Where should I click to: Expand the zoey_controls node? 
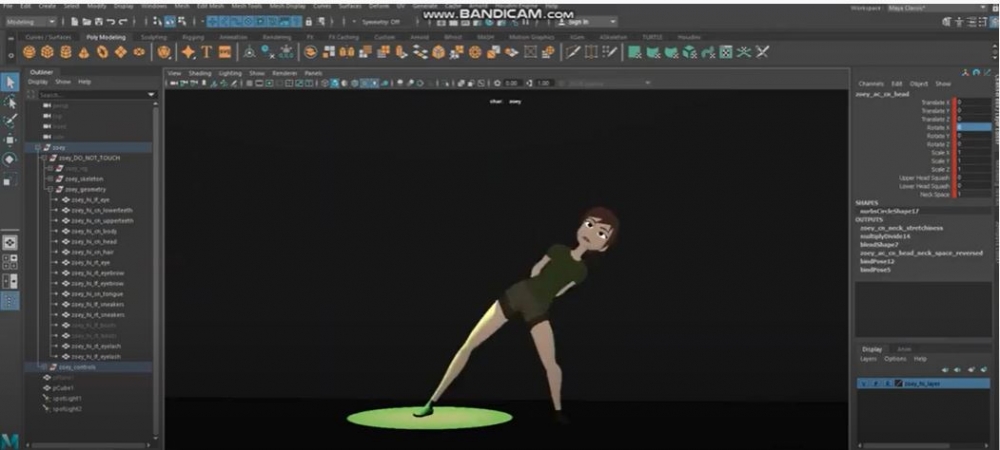pos(43,367)
